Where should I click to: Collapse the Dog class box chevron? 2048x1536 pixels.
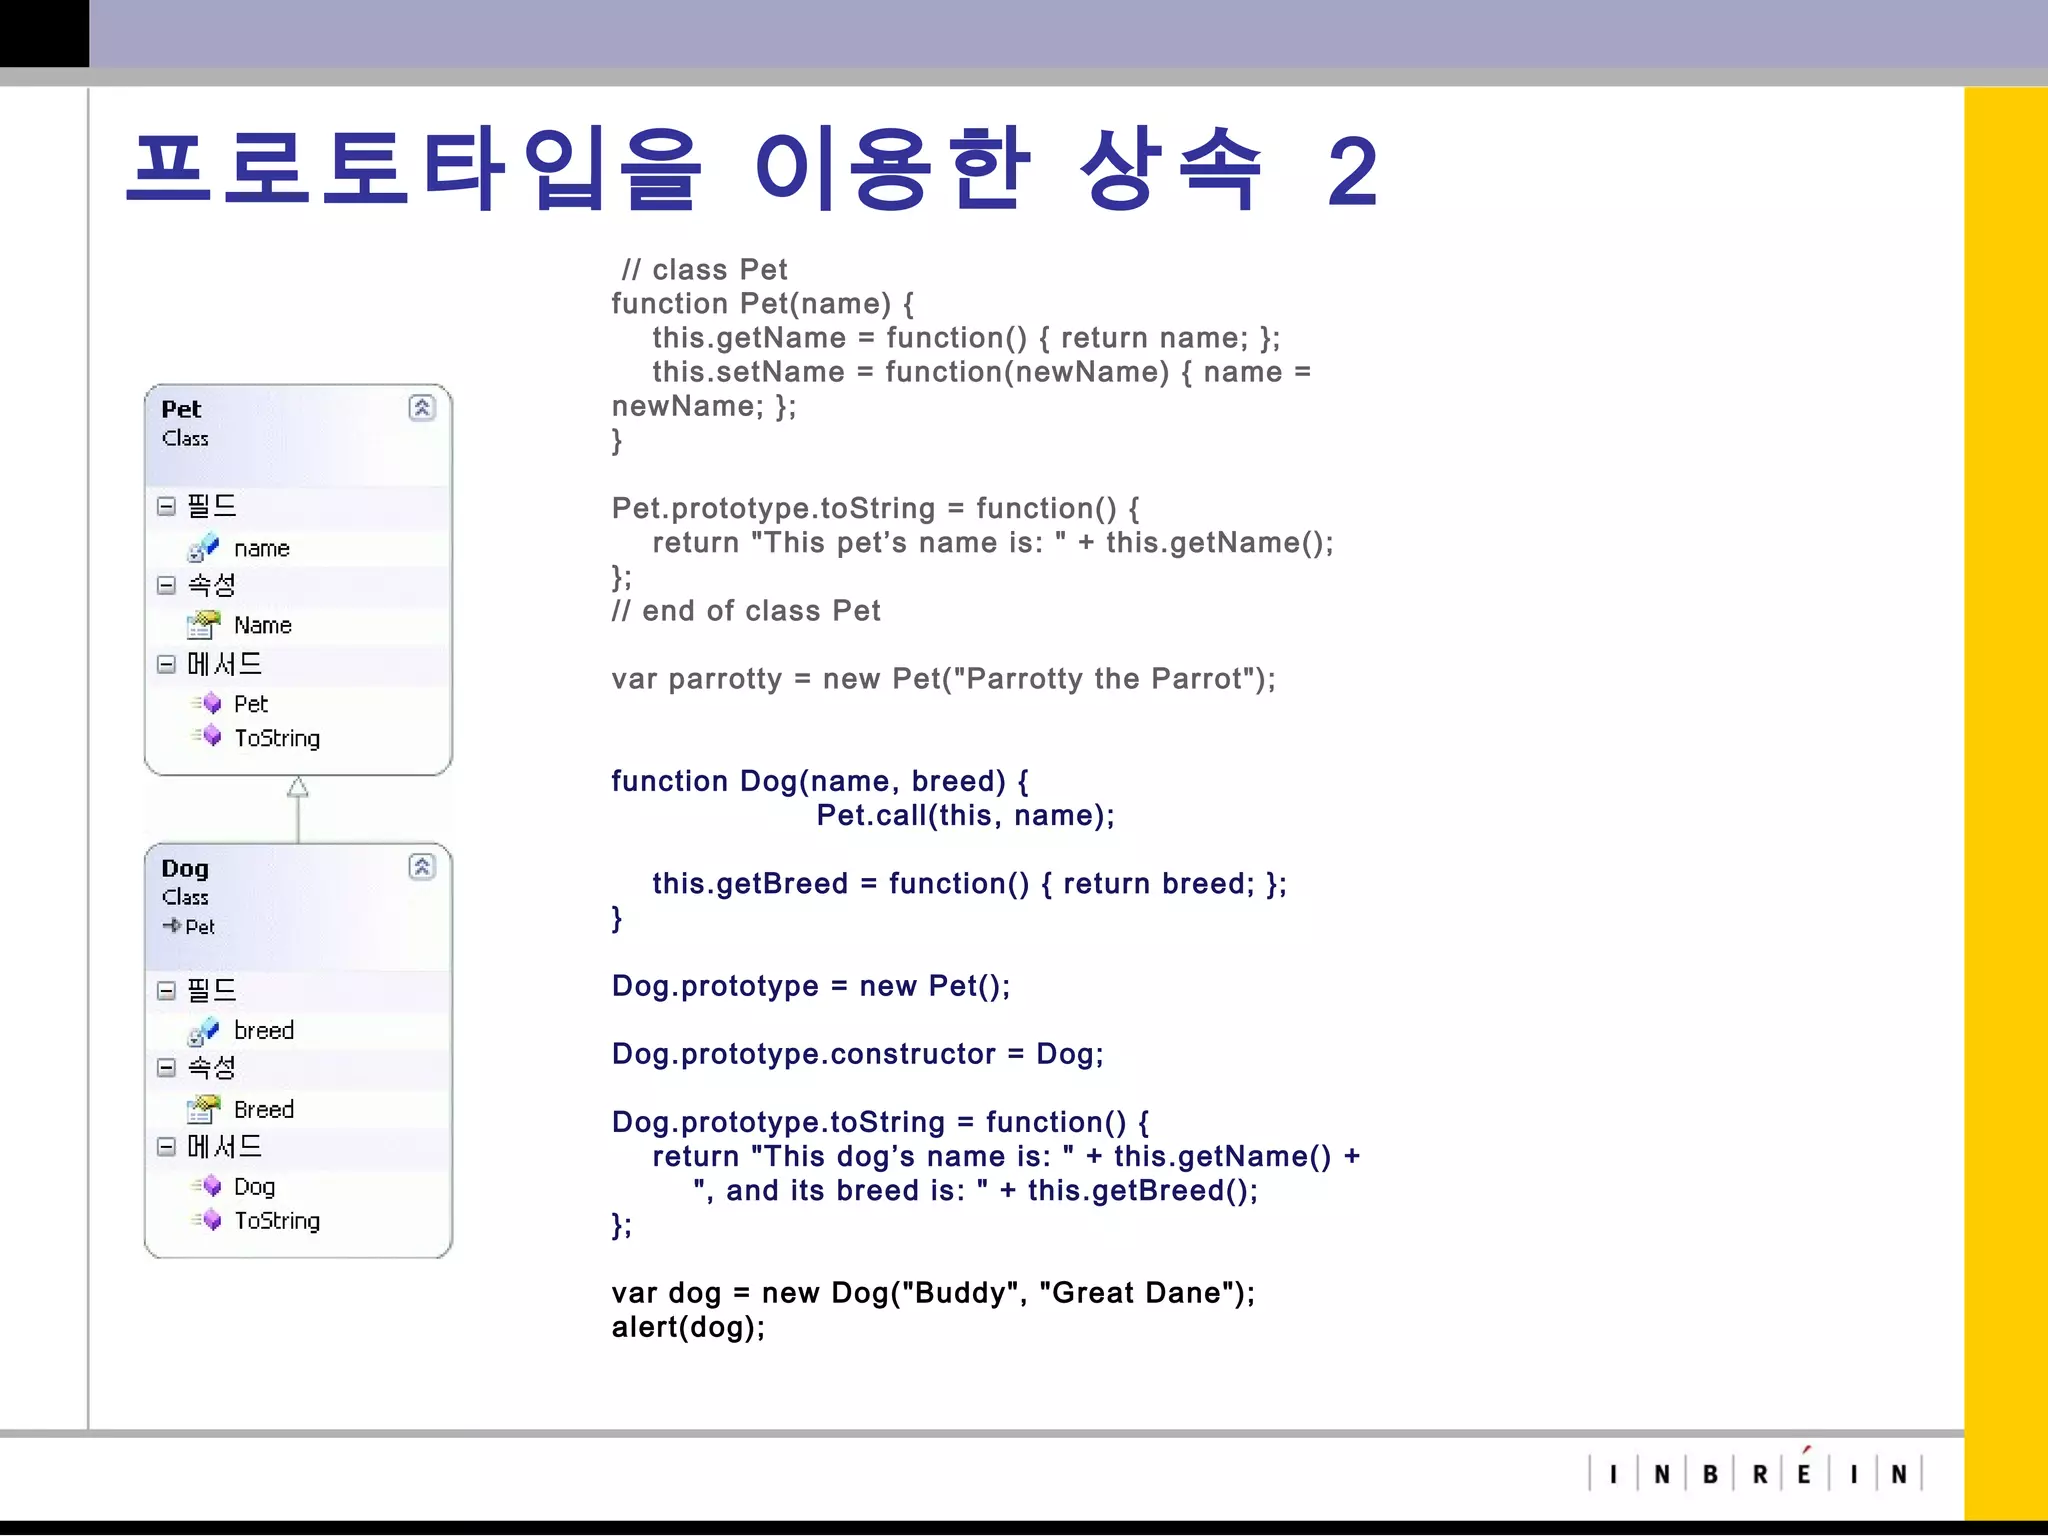422,867
